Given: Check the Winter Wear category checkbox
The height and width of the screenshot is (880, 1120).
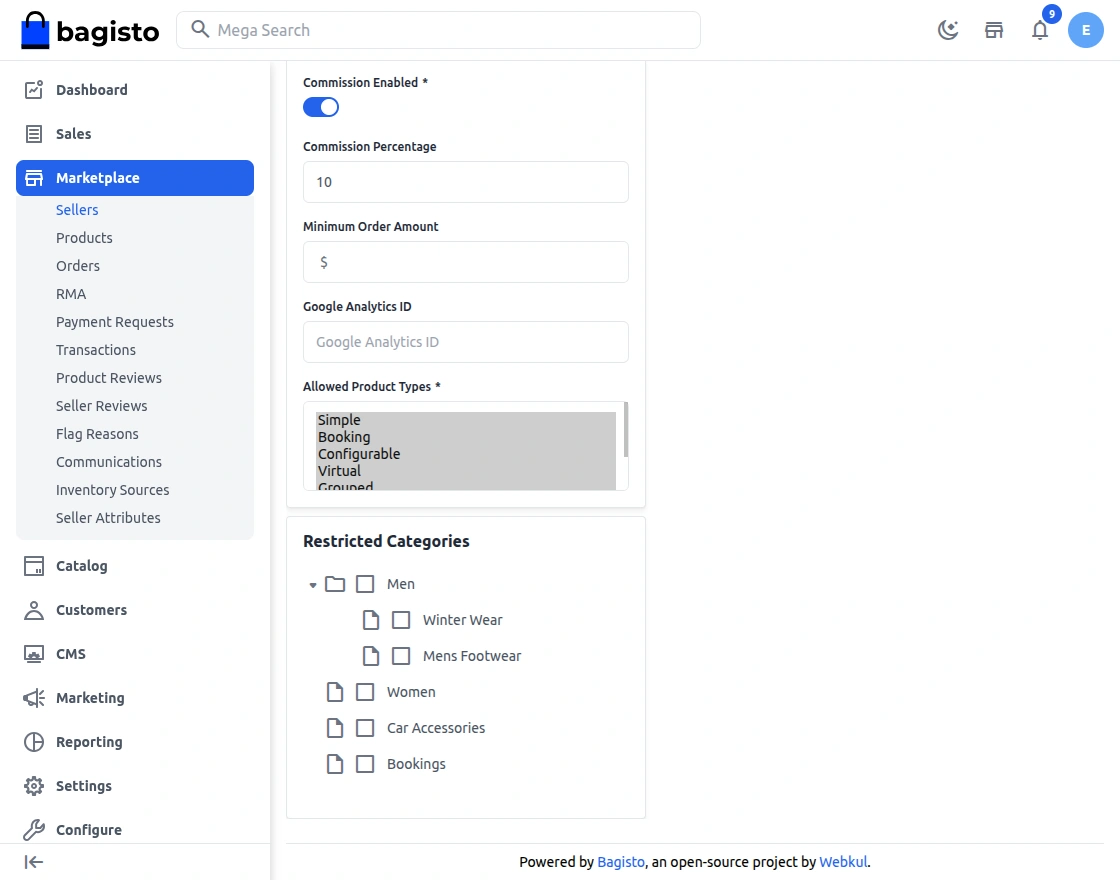Looking at the screenshot, I should point(401,620).
